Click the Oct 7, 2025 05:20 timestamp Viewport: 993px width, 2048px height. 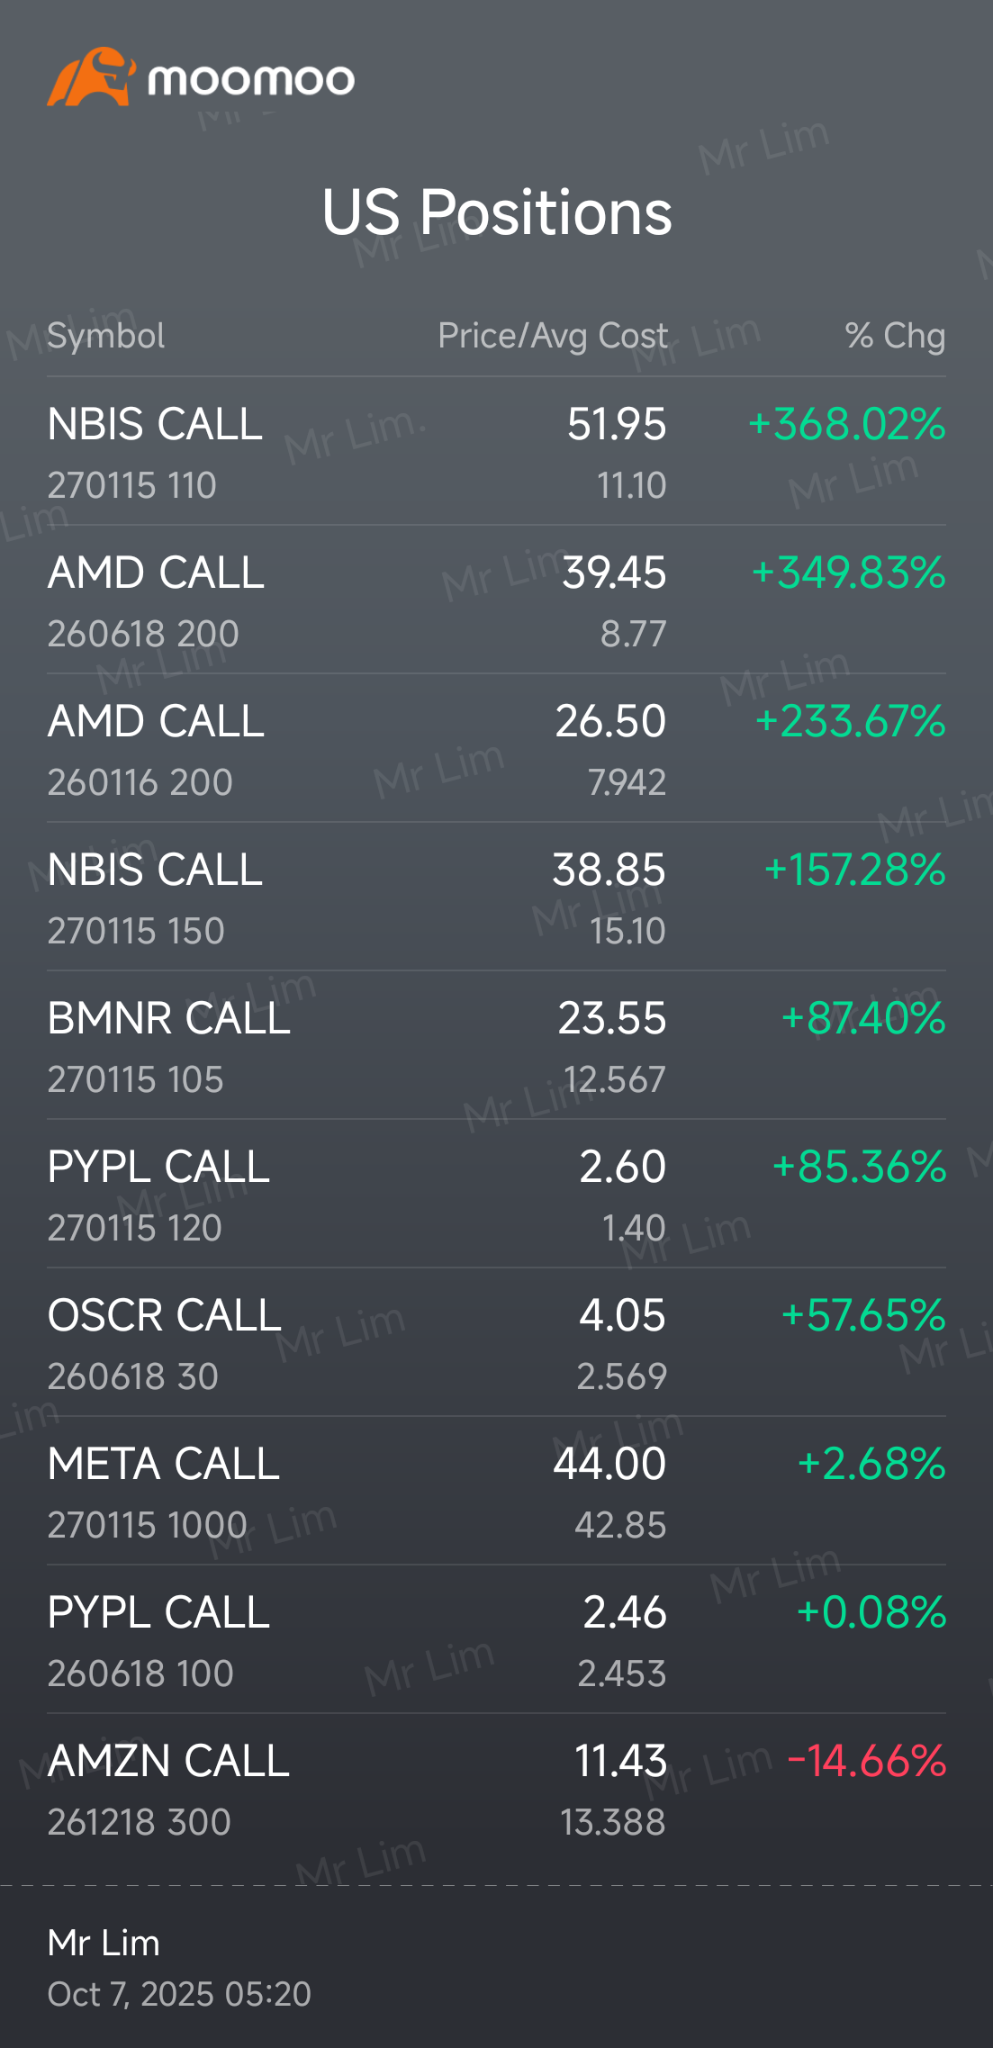pos(179,1994)
